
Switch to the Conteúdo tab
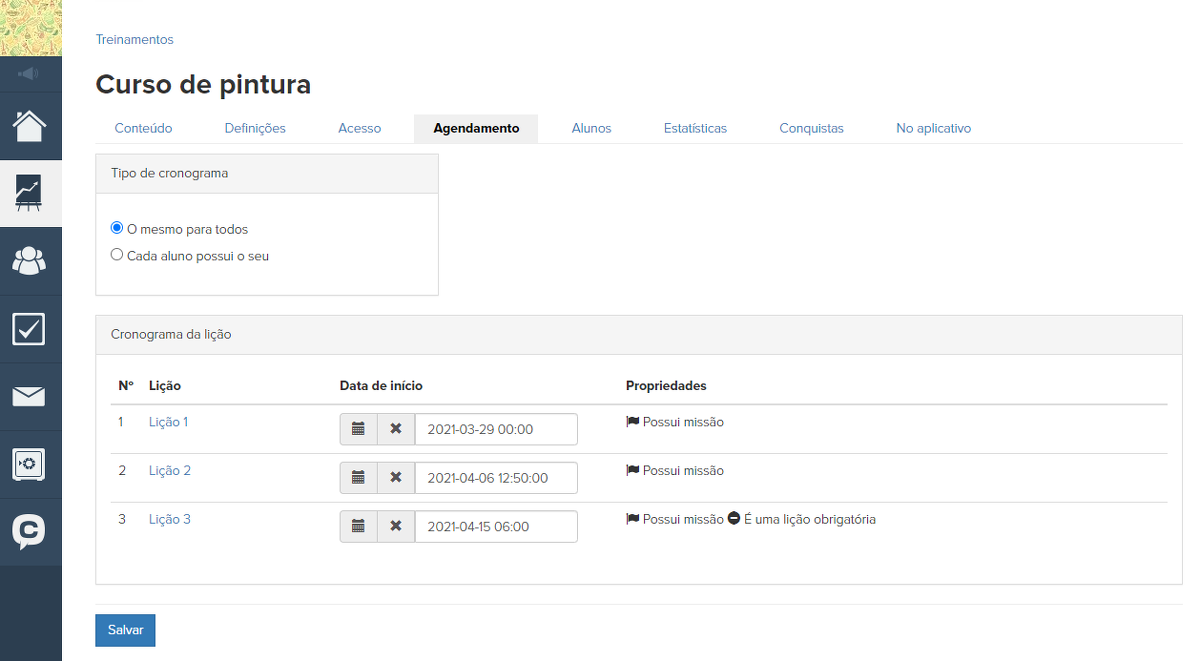[x=143, y=128]
